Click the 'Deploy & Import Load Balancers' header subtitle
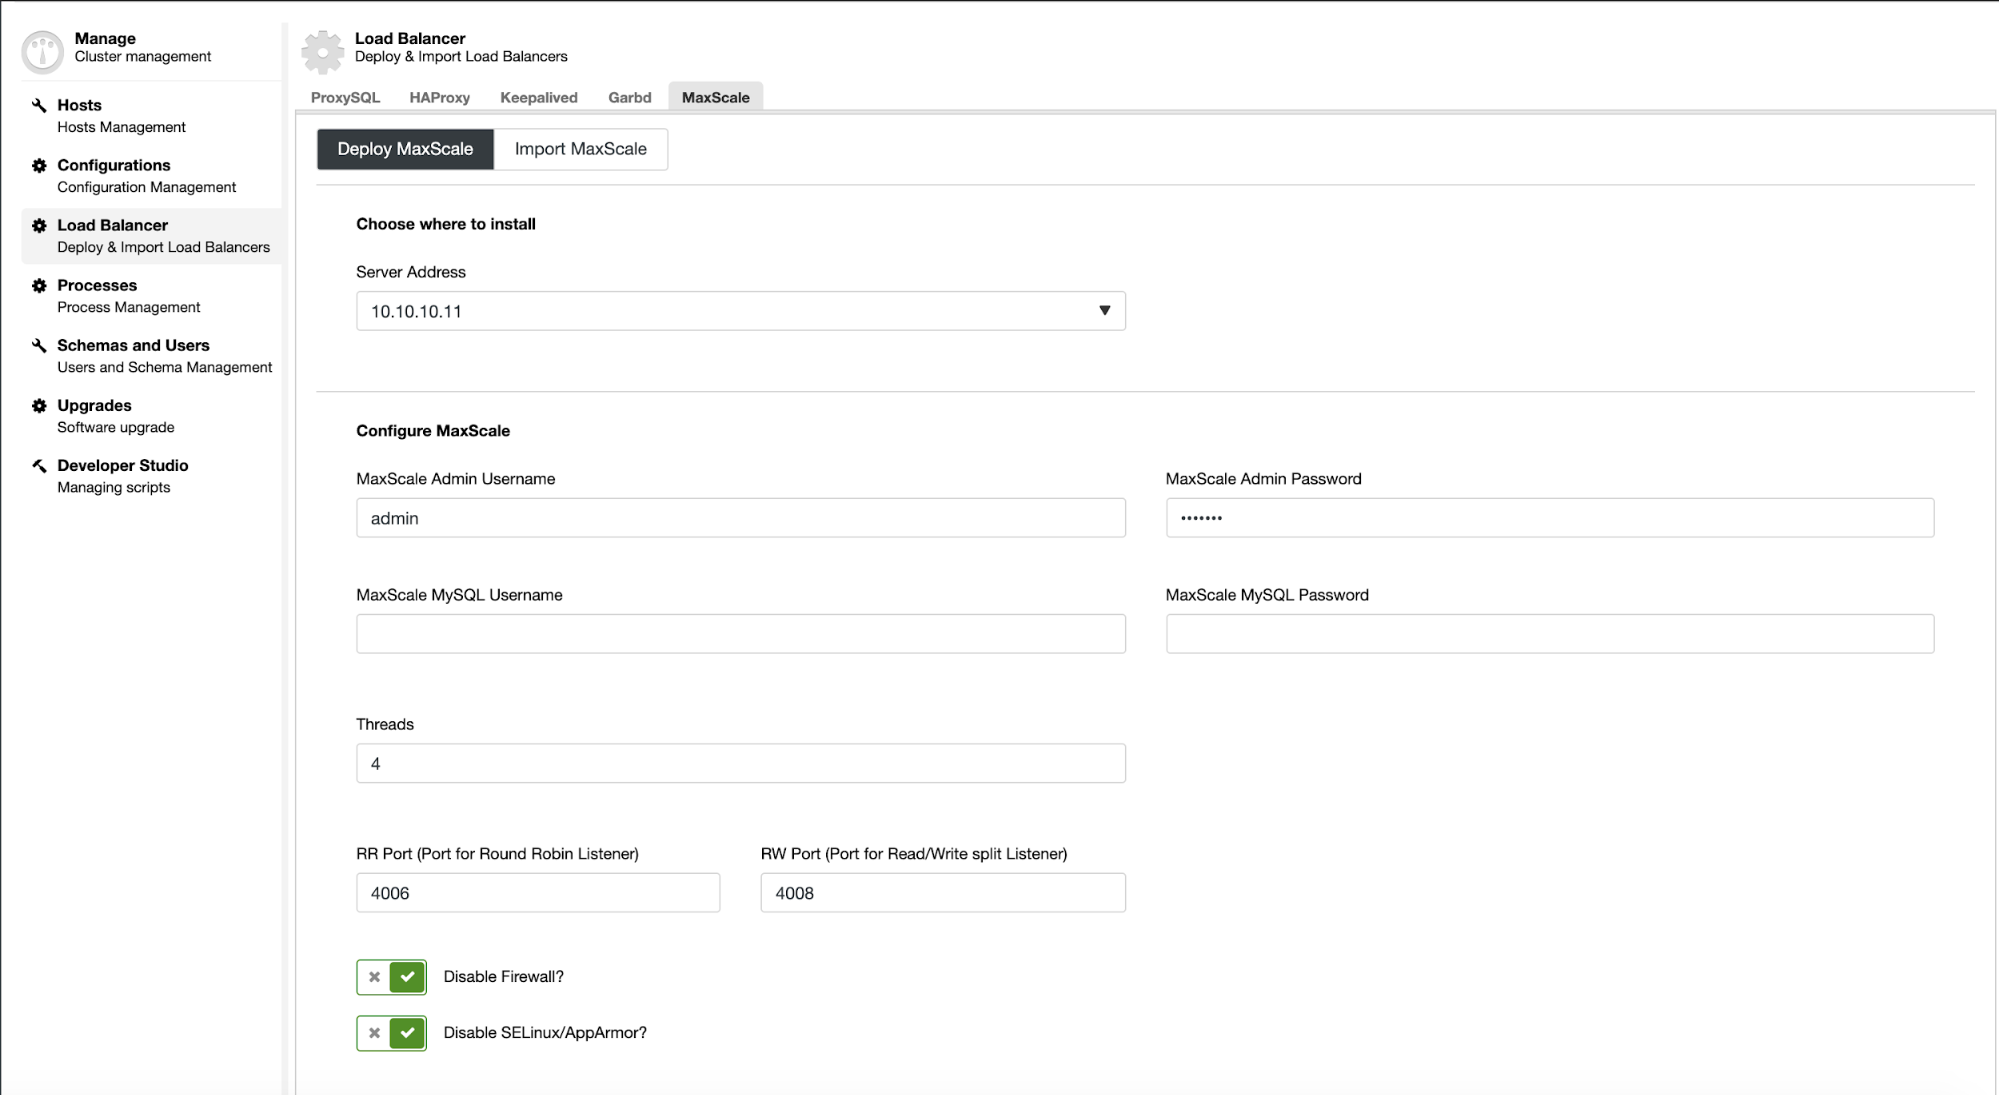Screen dimensions: 1999x1096 pos(461,57)
